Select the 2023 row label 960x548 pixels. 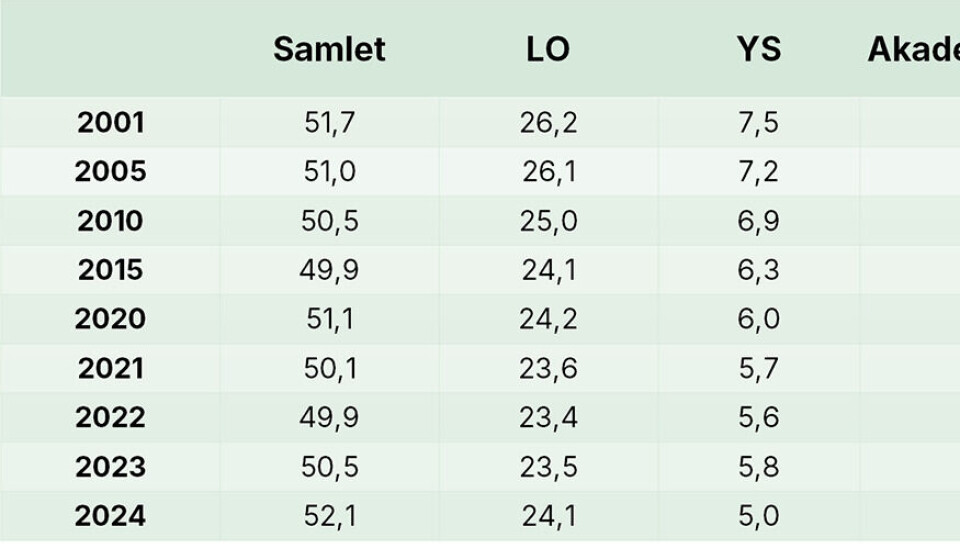pyautogui.click(x=110, y=466)
